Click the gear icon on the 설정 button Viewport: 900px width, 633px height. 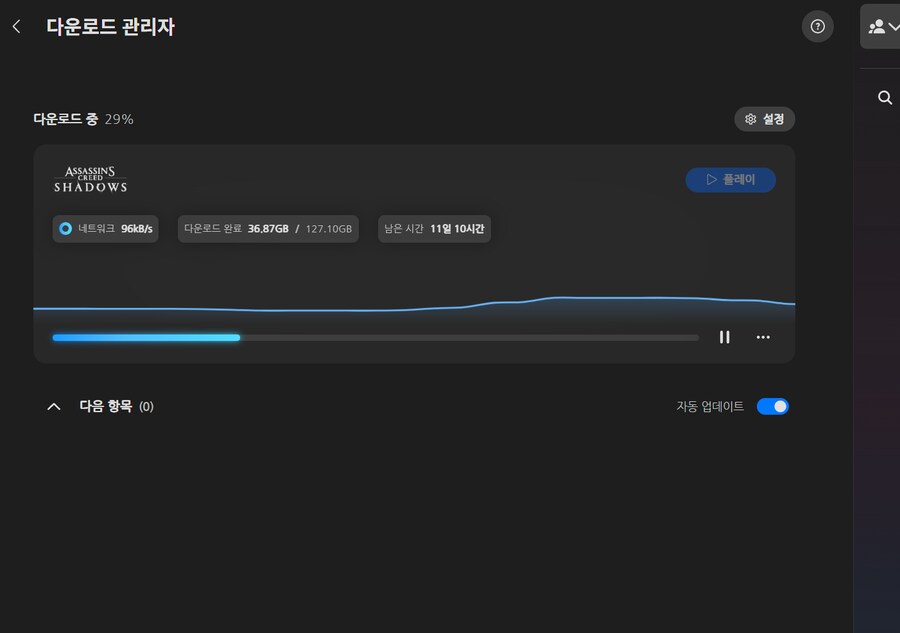(x=750, y=119)
